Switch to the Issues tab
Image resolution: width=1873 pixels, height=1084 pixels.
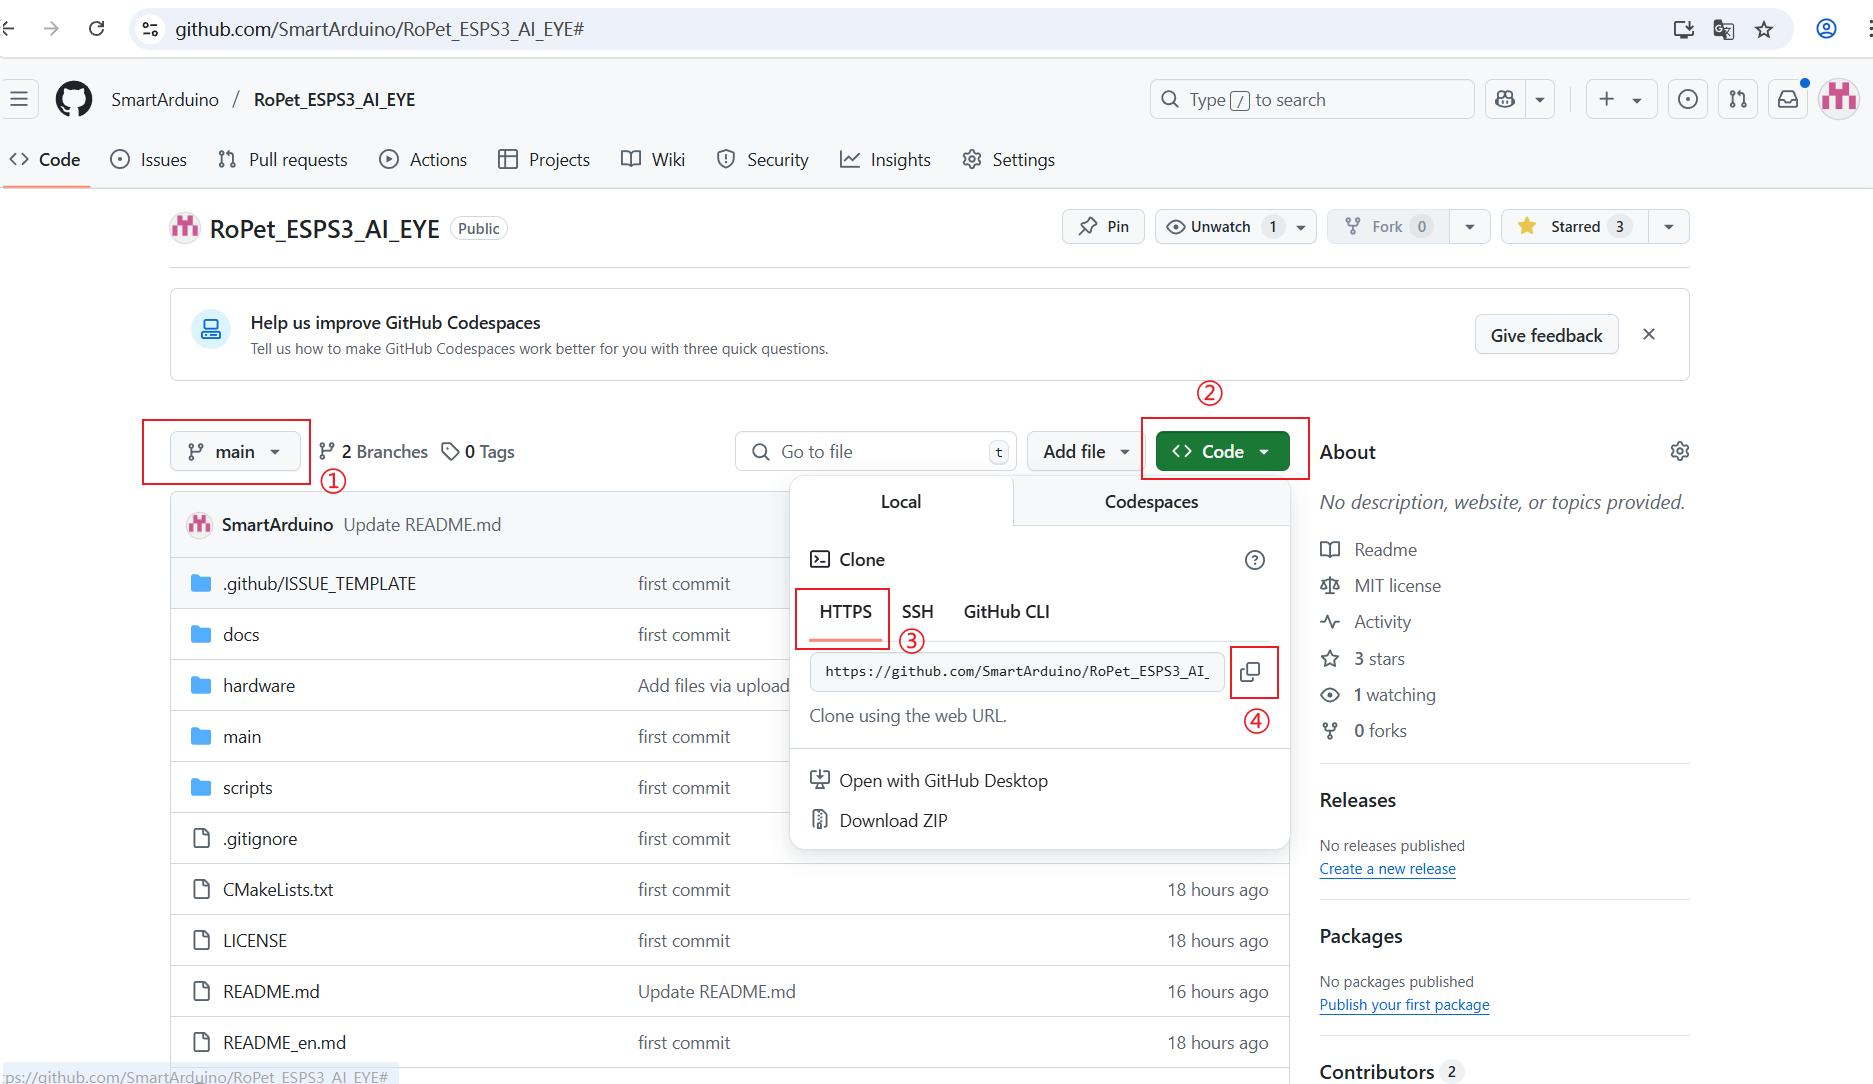149,160
